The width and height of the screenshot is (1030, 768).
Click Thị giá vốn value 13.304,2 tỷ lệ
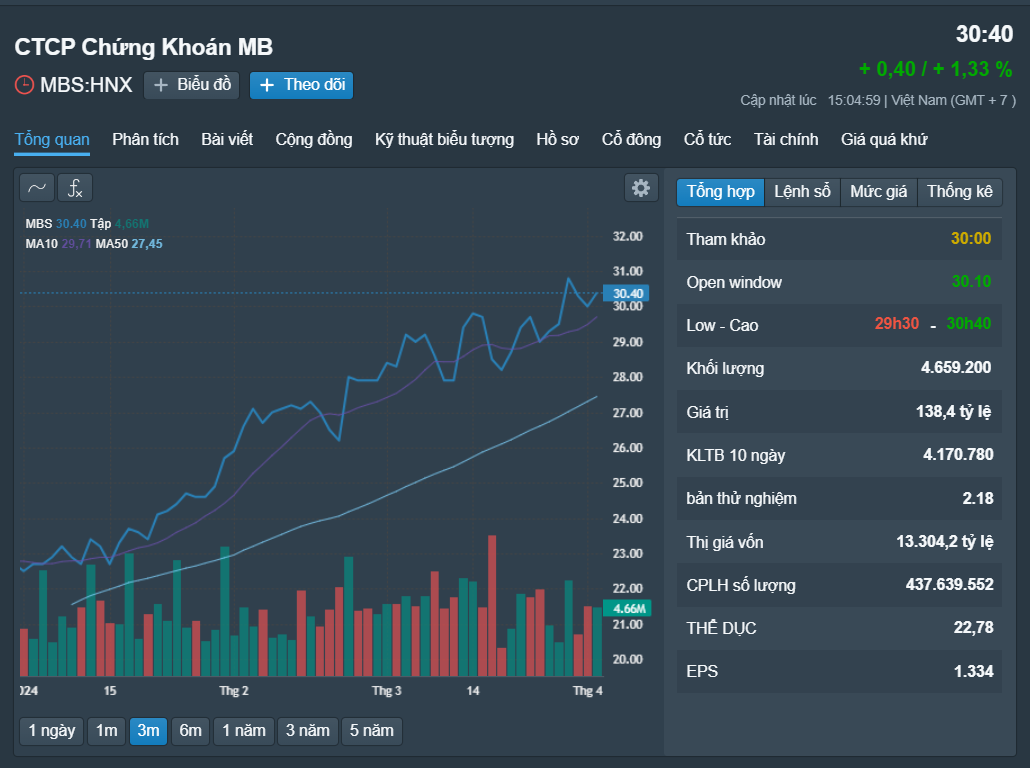945,542
